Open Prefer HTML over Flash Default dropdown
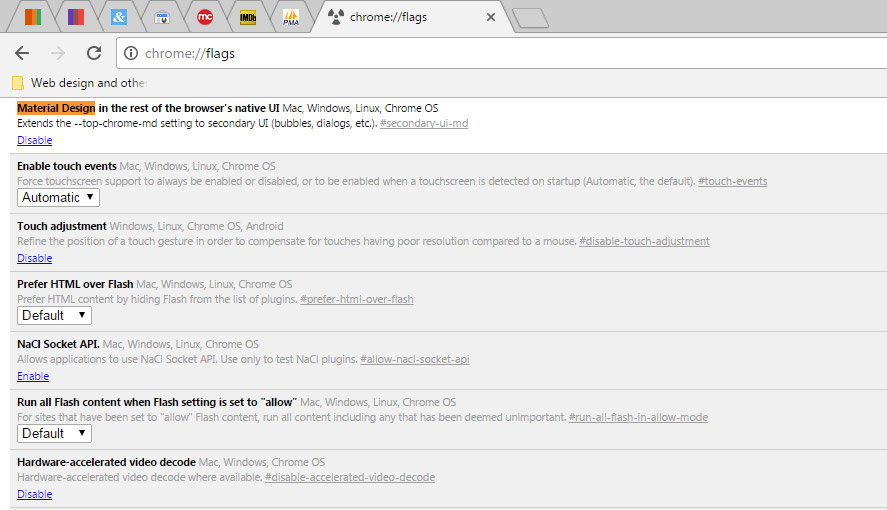The width and height of the screenshot is (887, 510). (54, 315)
